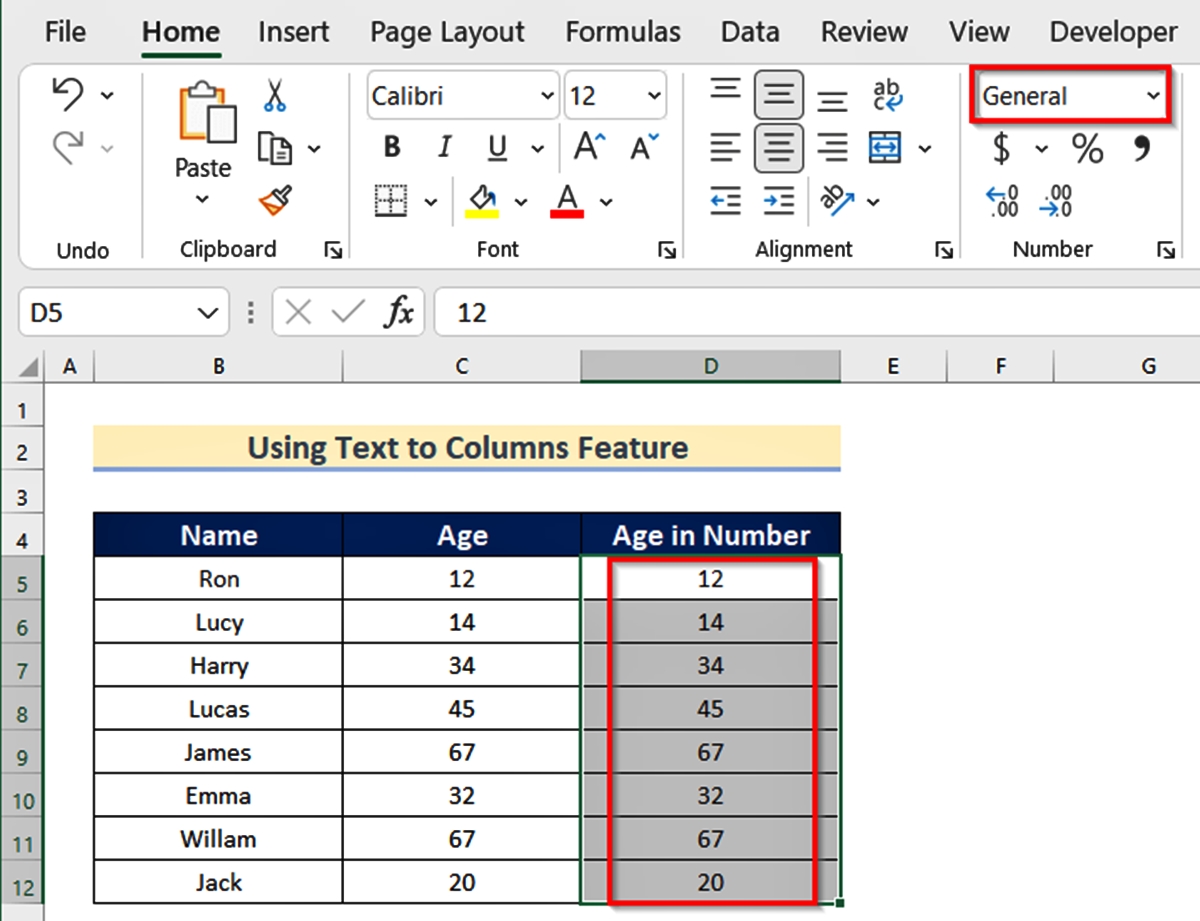
Task: Click the Insert Function fx icon
Action: coord(399,313)
